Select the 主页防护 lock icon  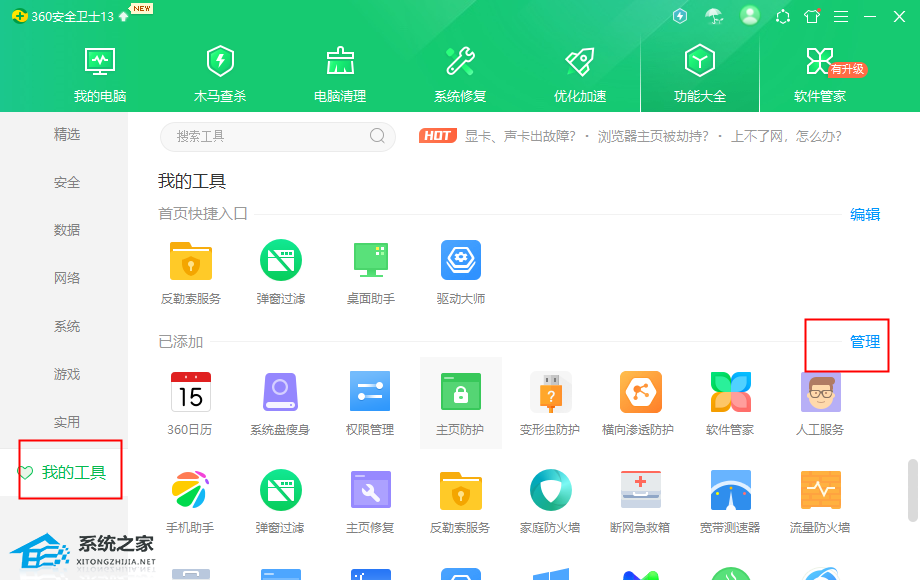(460, 392)
